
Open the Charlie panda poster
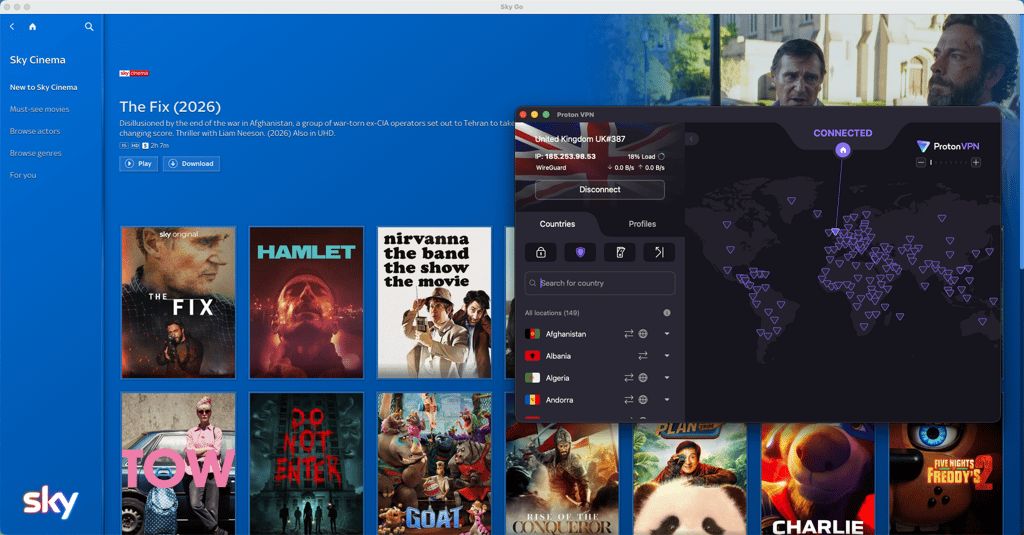818,479
